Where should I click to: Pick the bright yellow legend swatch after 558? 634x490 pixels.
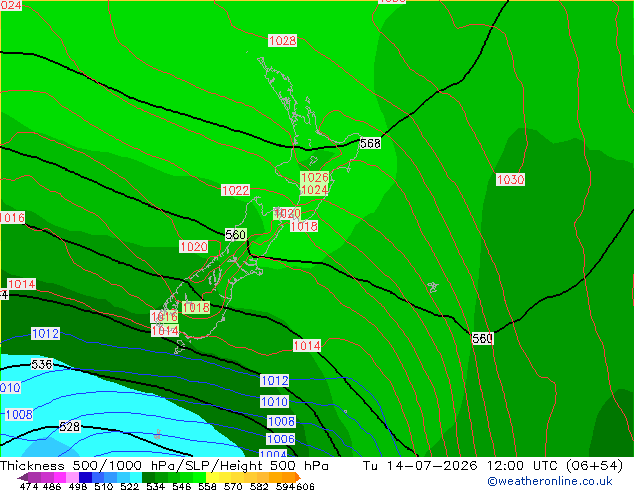pyautogui.click(x=213, y=477)
